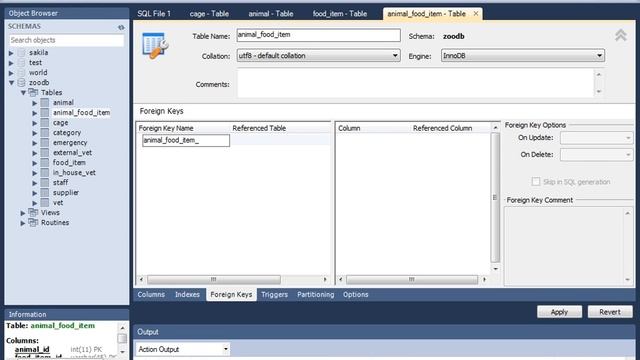Click the Views folder icon

pos(33,213)
